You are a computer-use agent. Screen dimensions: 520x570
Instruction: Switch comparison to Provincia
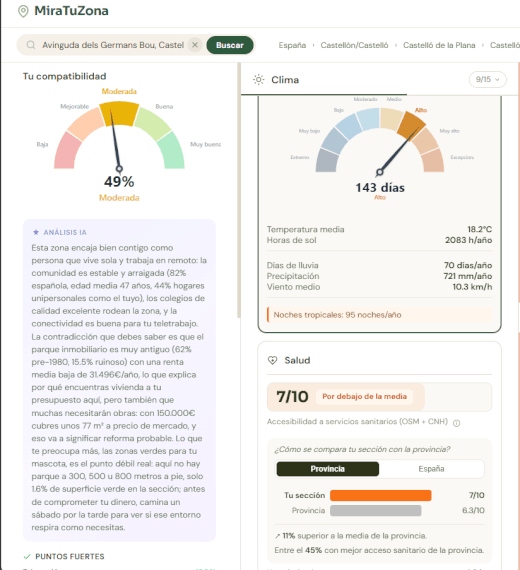tap(328, 469)
